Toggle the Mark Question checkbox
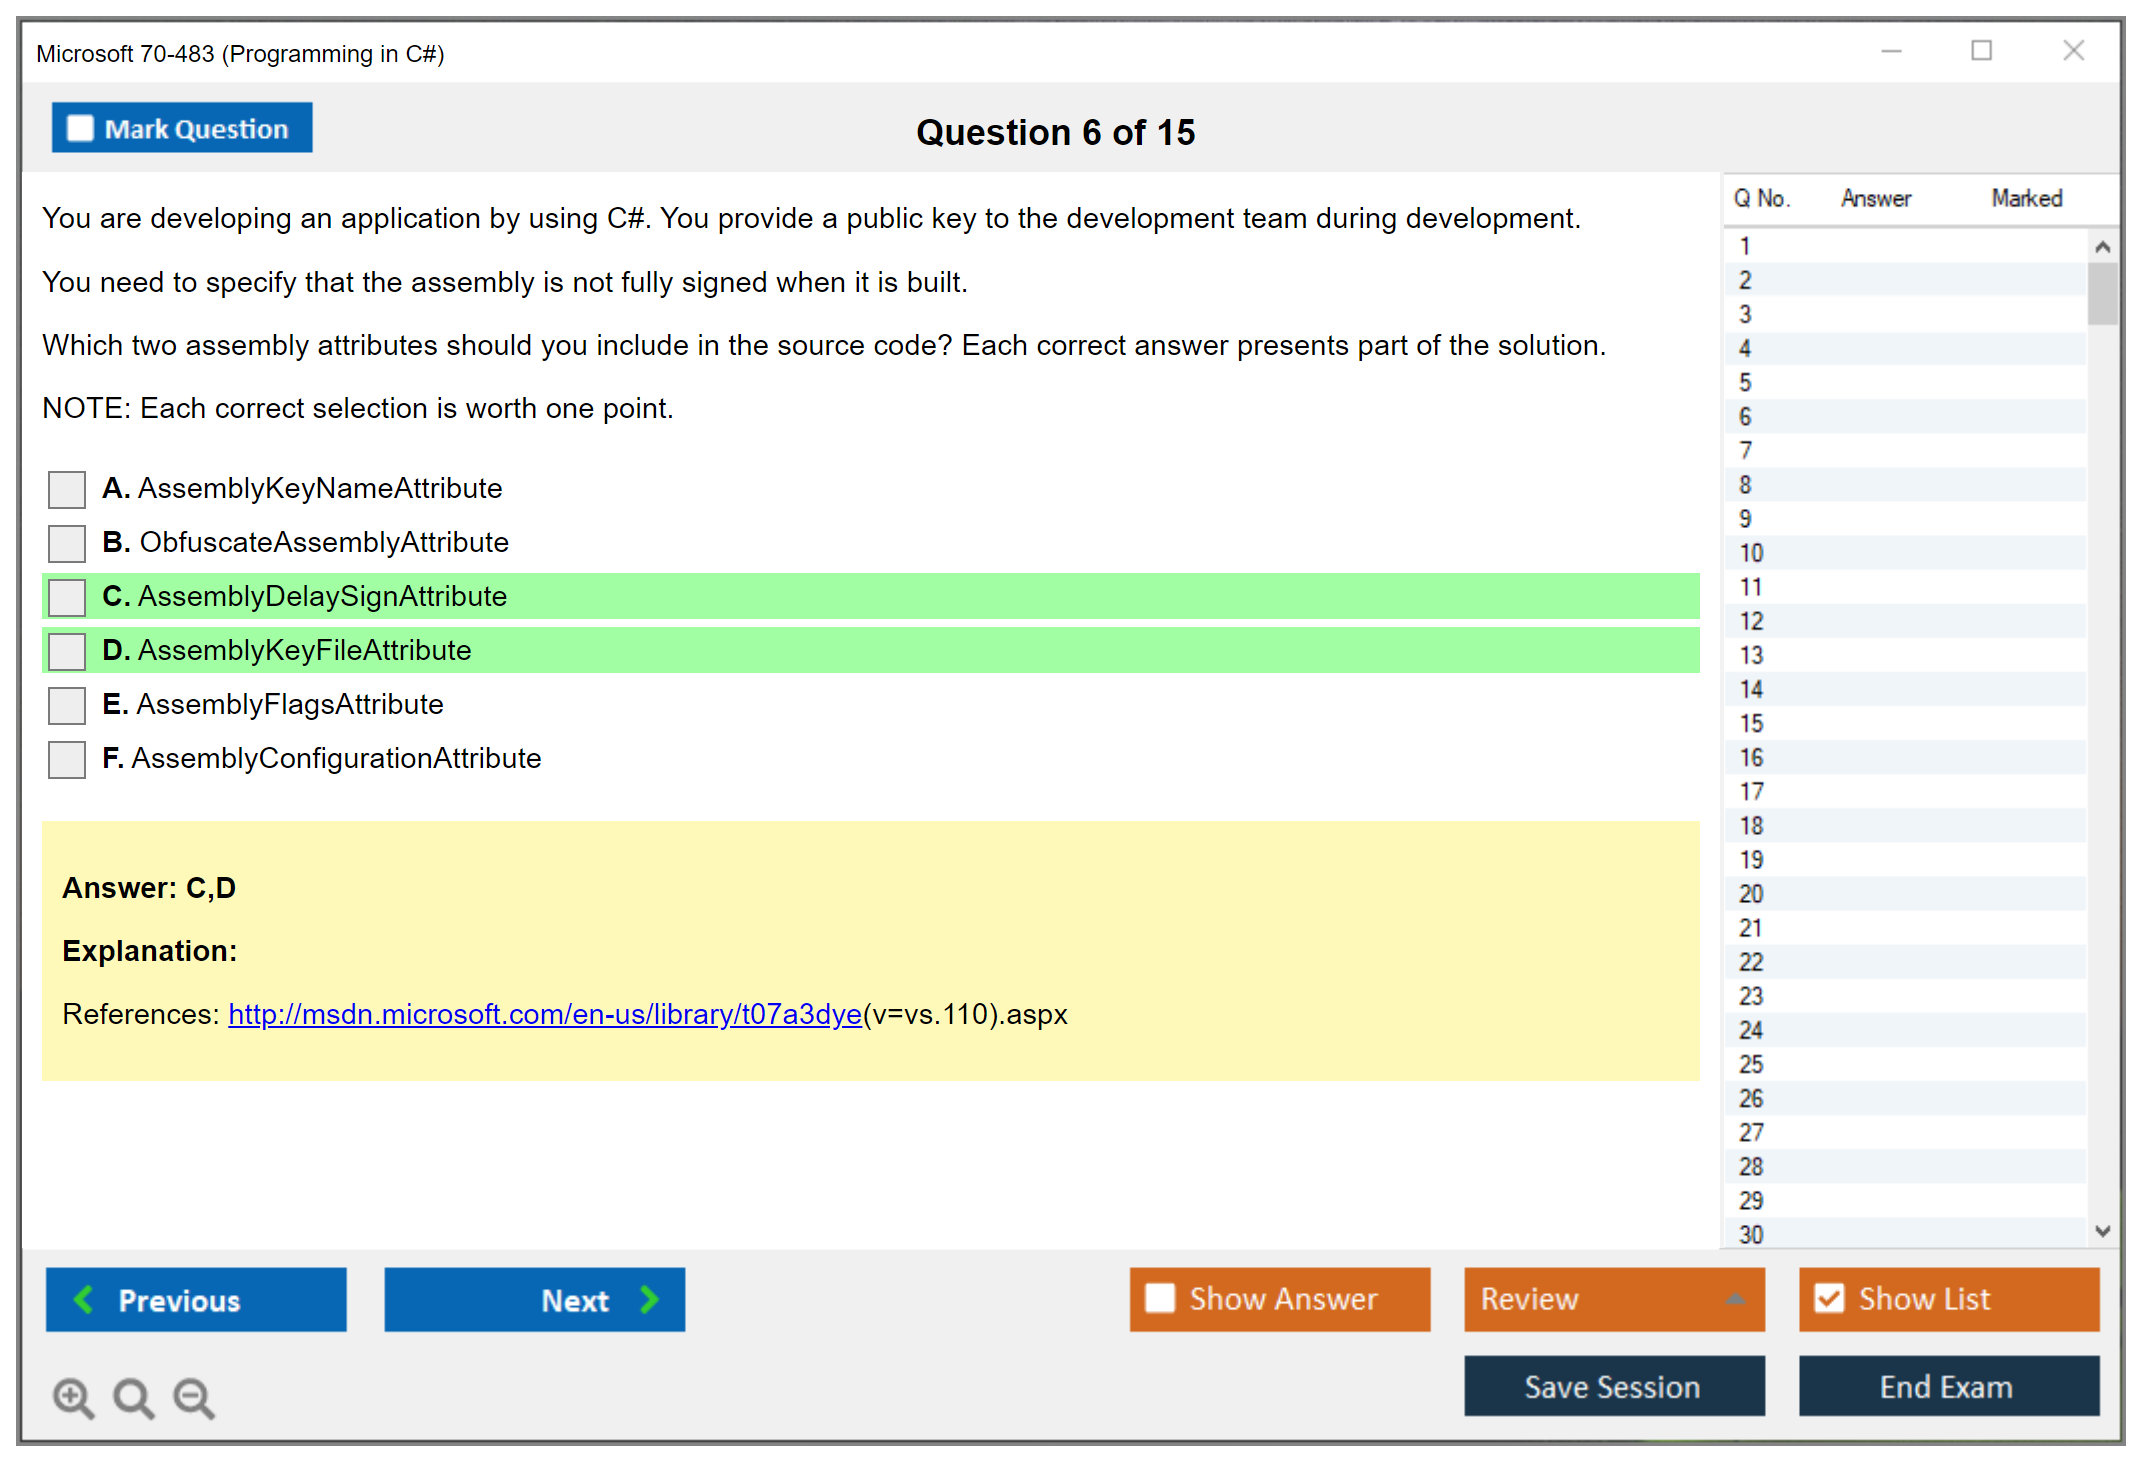Viewport: 2150px width, 1470px height. click(80, 128)
